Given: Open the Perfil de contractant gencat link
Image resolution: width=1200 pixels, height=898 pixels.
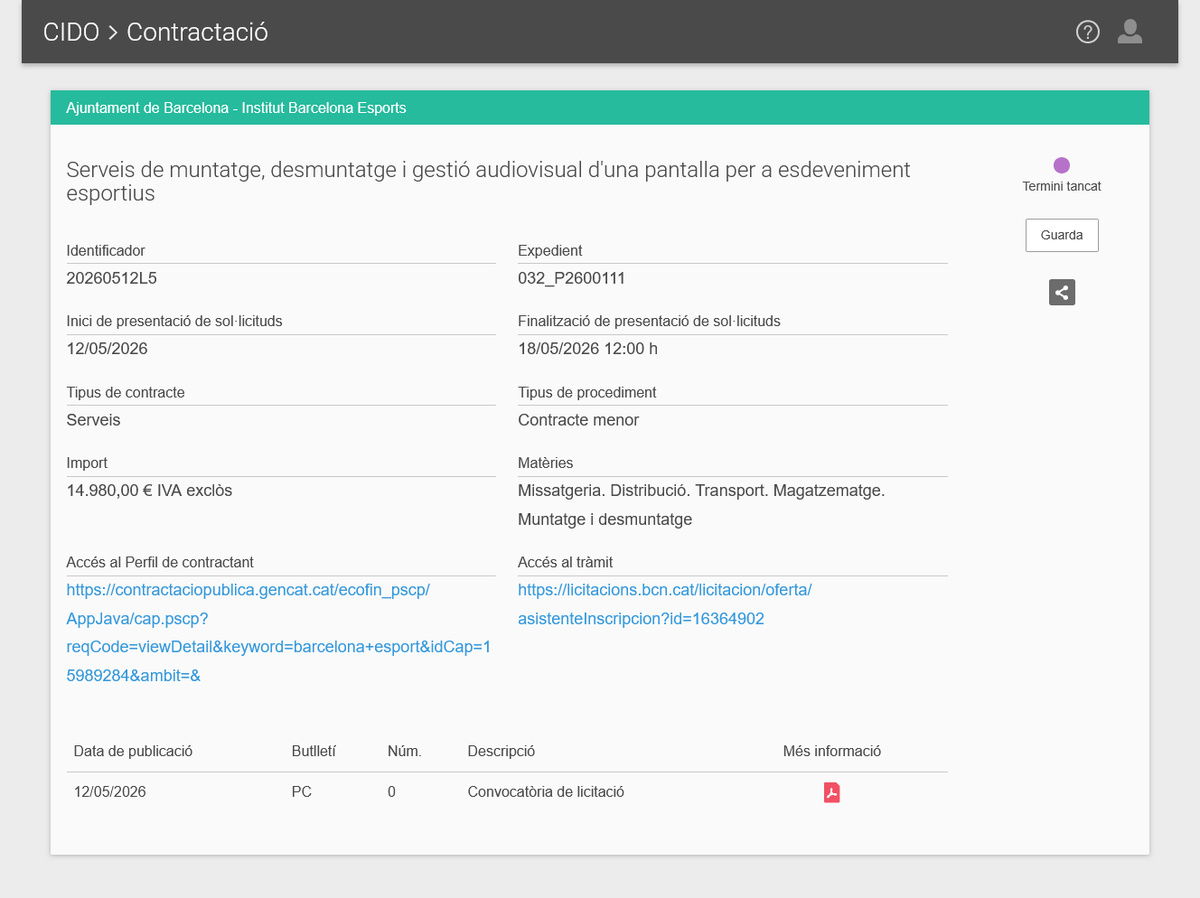Looking at the screenshot, I should click(x=279, y=633).
